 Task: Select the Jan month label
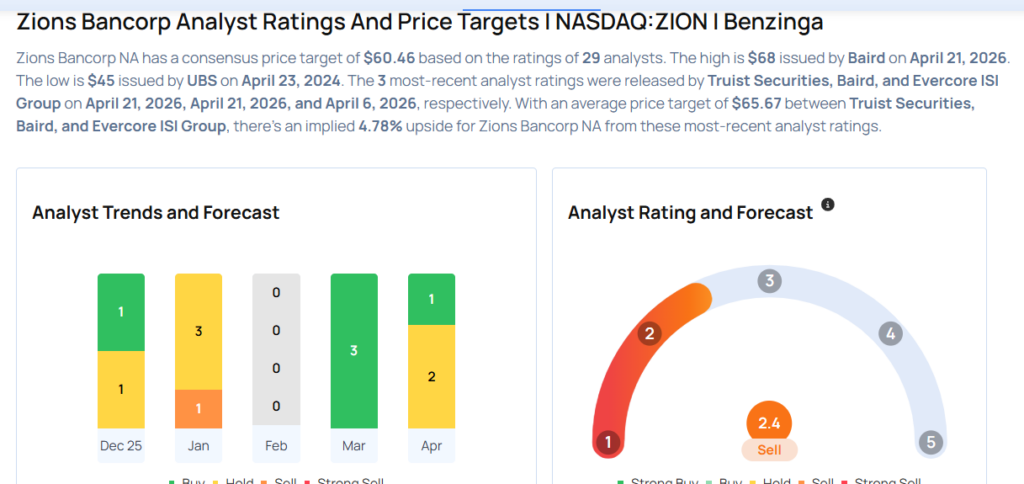(x=198, y=445)
